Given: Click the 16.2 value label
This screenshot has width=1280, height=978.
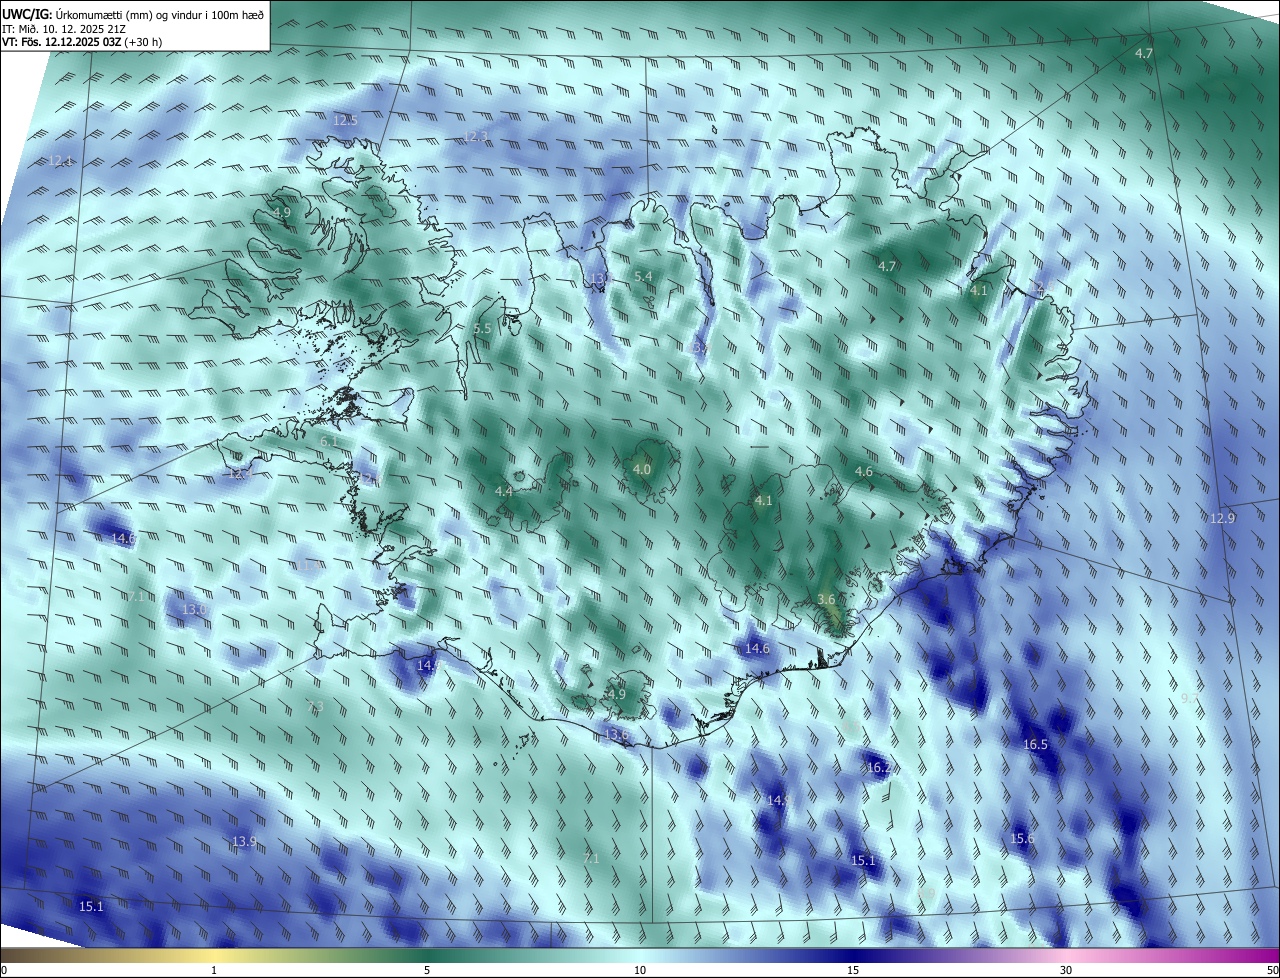Looking at the screenshot, I should (879, 768).
